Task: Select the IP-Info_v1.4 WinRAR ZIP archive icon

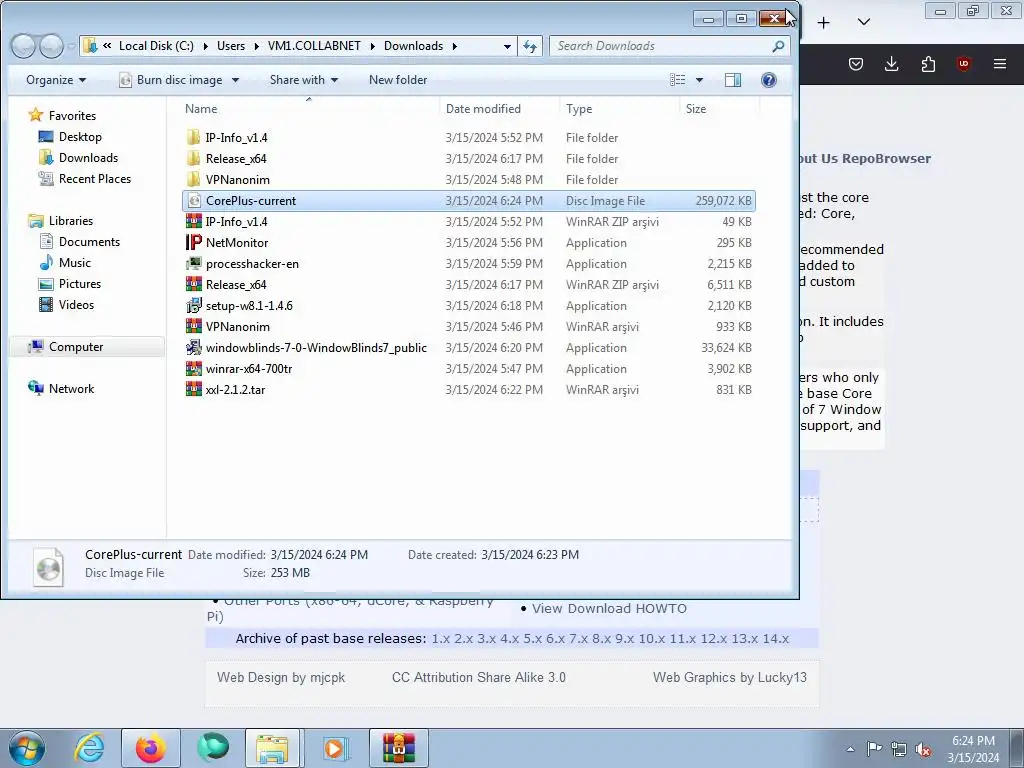Action: click(193, 221)
